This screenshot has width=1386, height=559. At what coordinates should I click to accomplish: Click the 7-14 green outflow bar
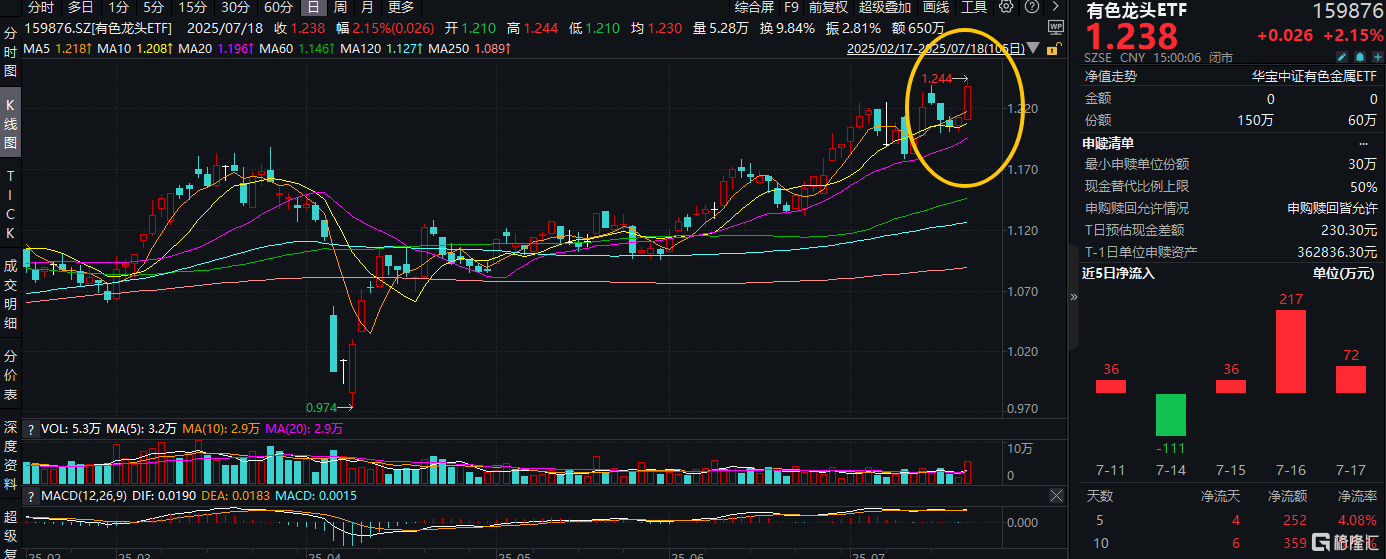[x=1171, y=414]
